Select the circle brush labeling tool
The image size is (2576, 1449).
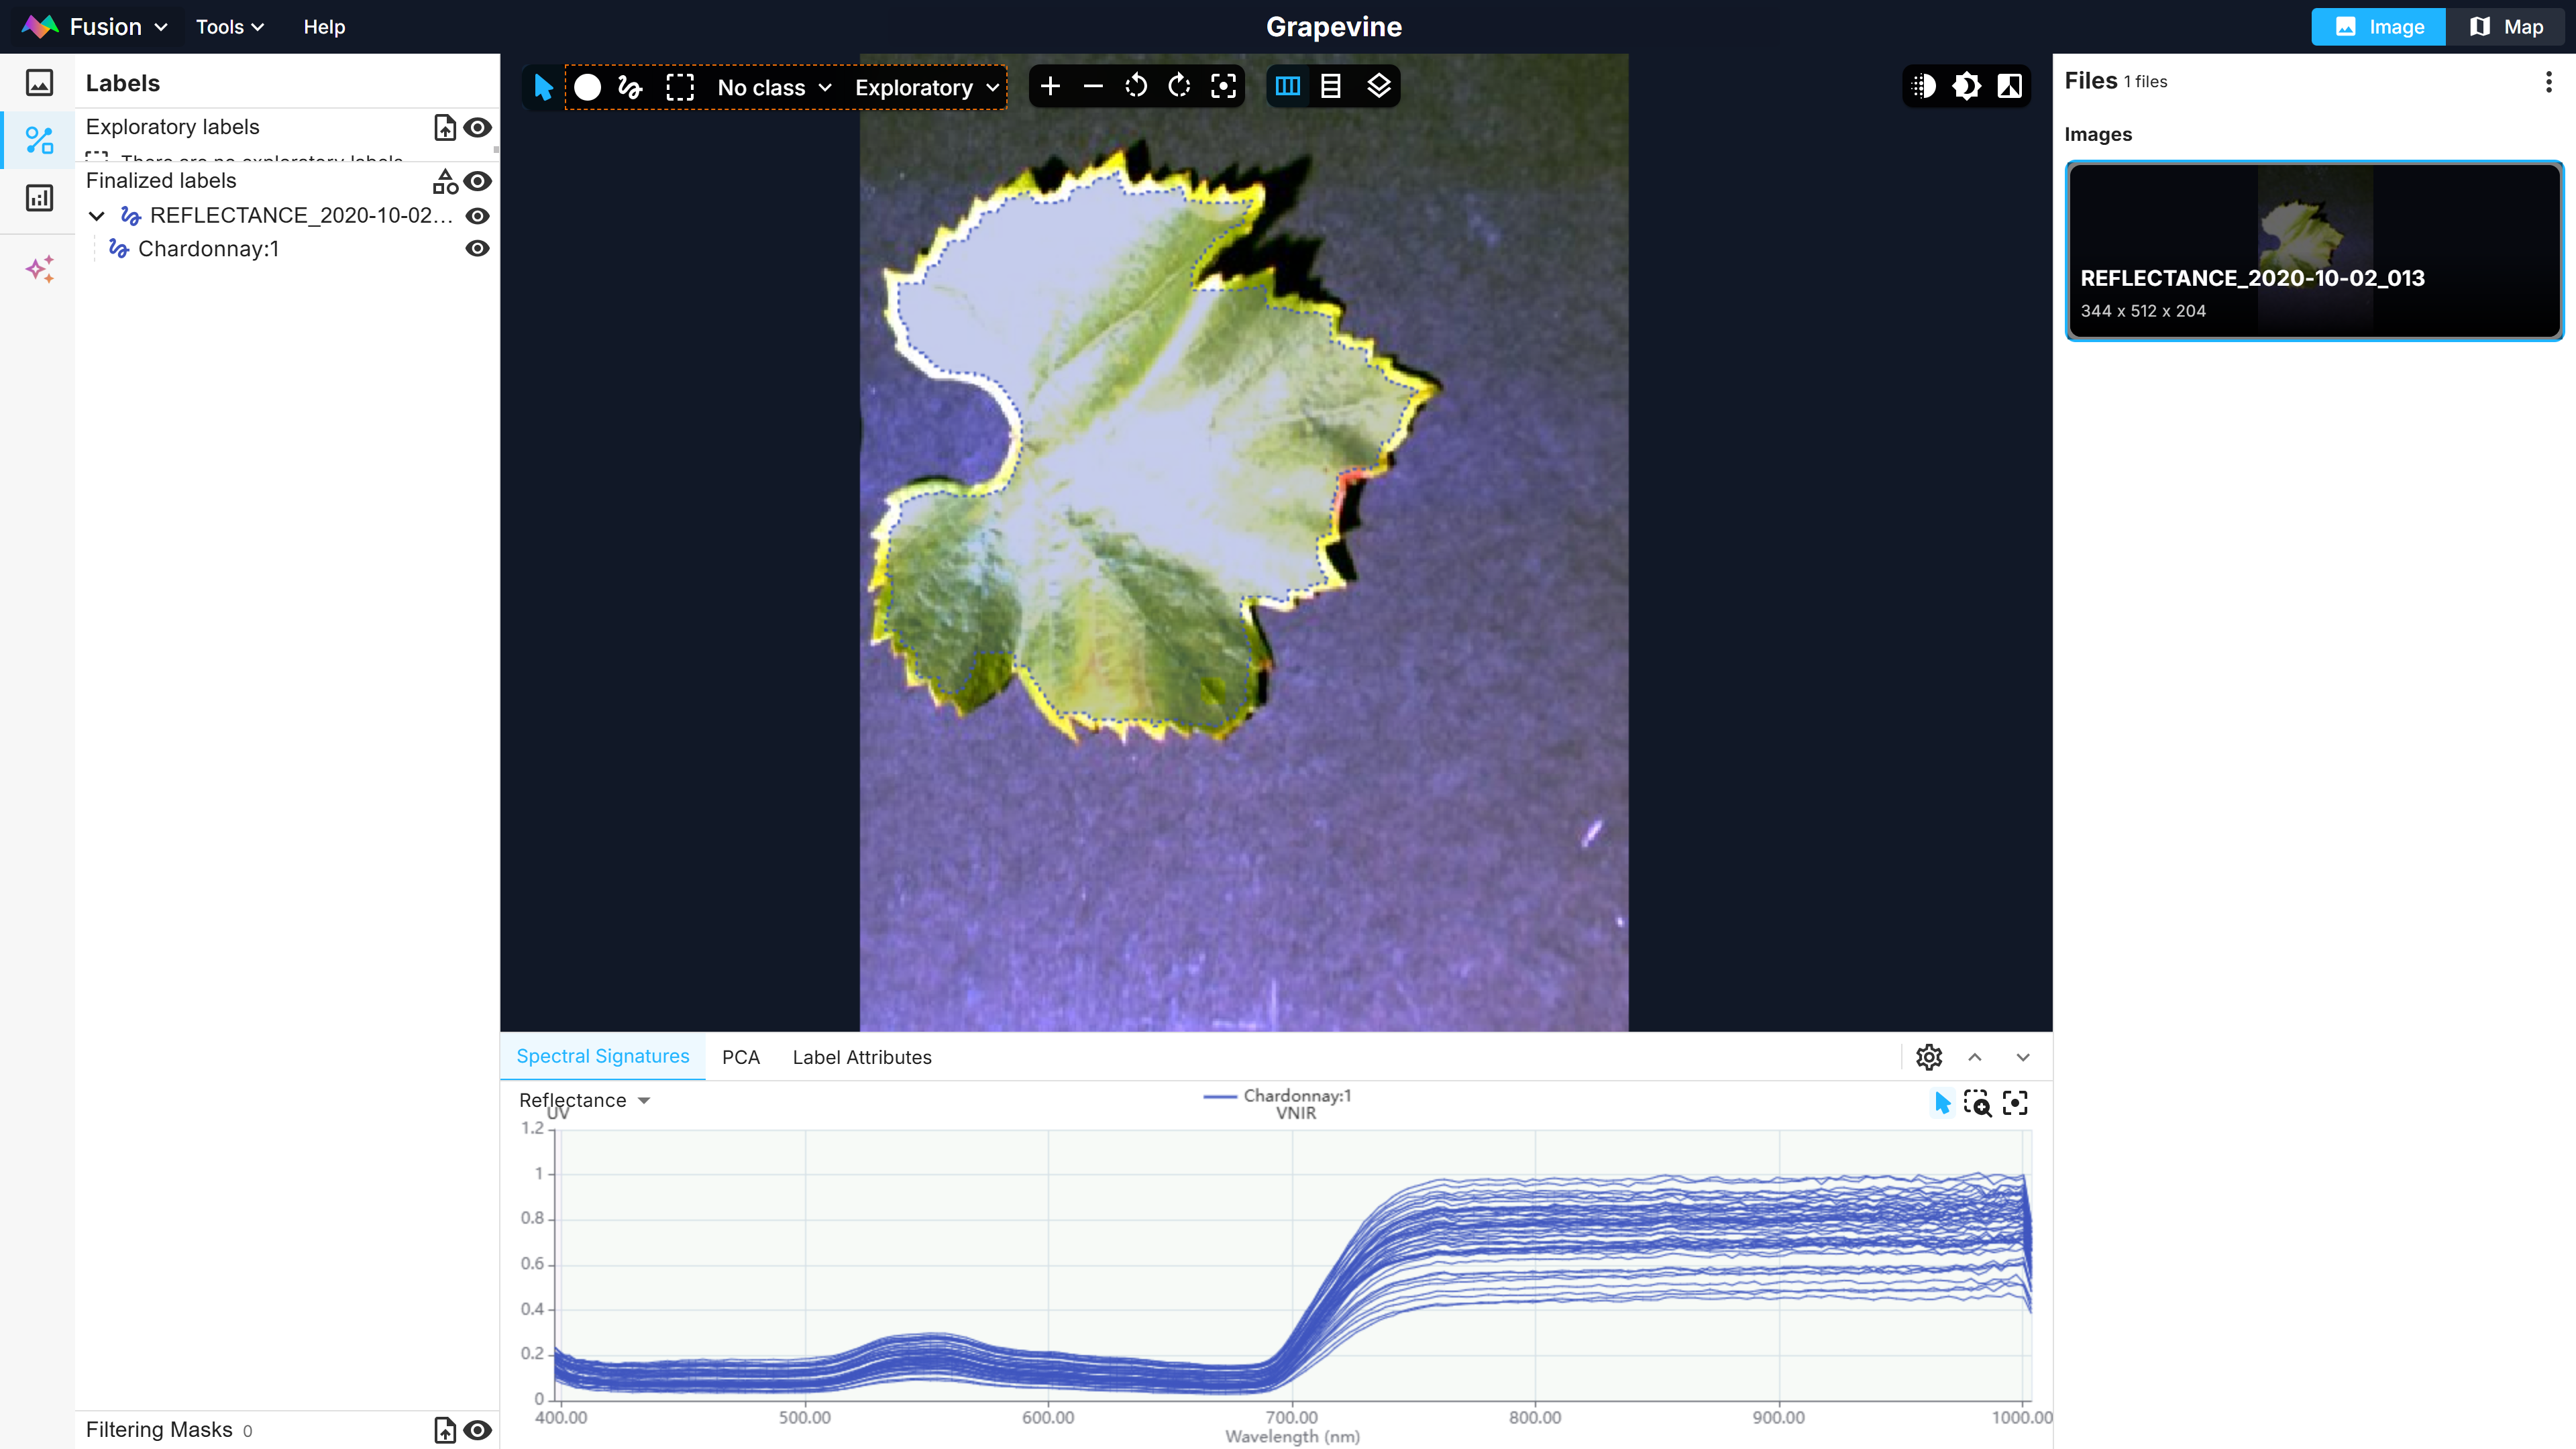(x=587, y=87)
